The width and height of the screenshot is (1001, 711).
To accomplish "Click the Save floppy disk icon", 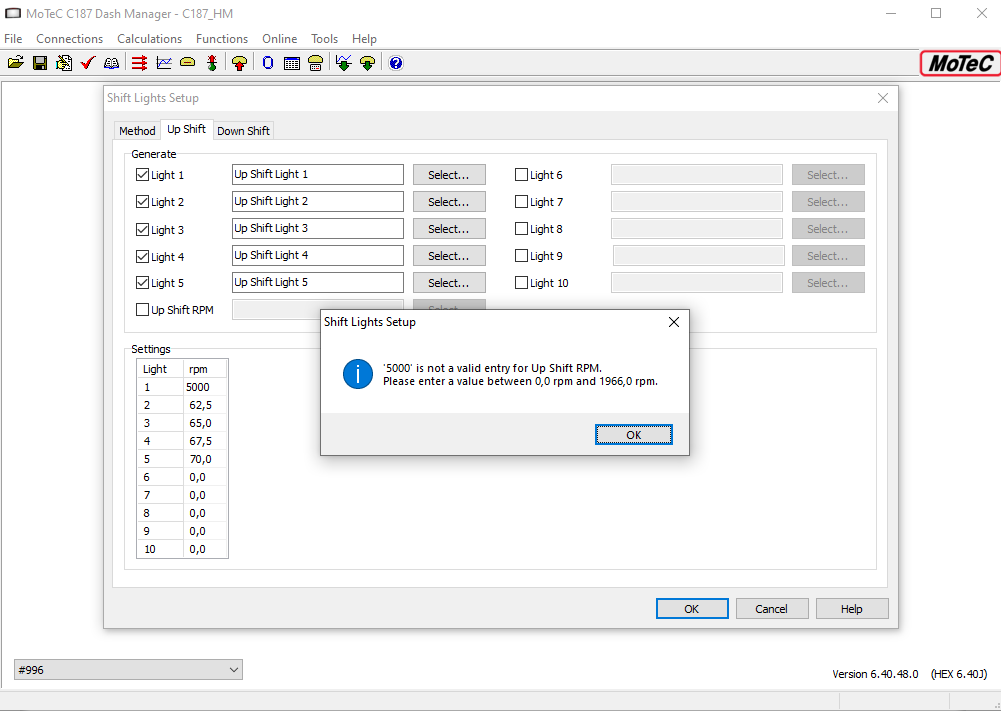I will (40, 63).
